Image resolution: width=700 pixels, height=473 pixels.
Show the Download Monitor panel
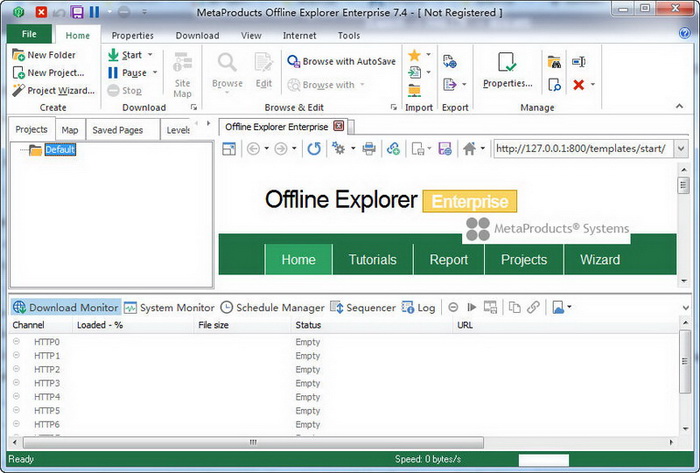[x=66, y=307]
